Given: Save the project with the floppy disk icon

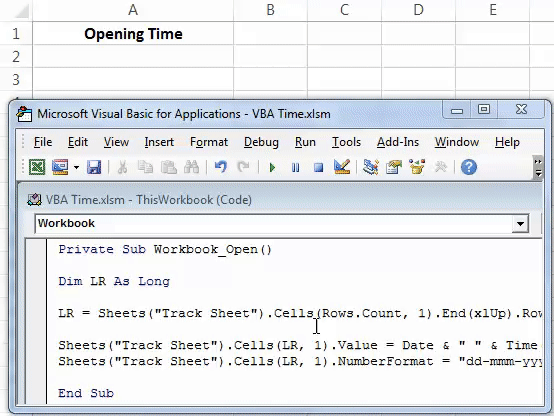Looking at the screenshot, I should [94, 167].
